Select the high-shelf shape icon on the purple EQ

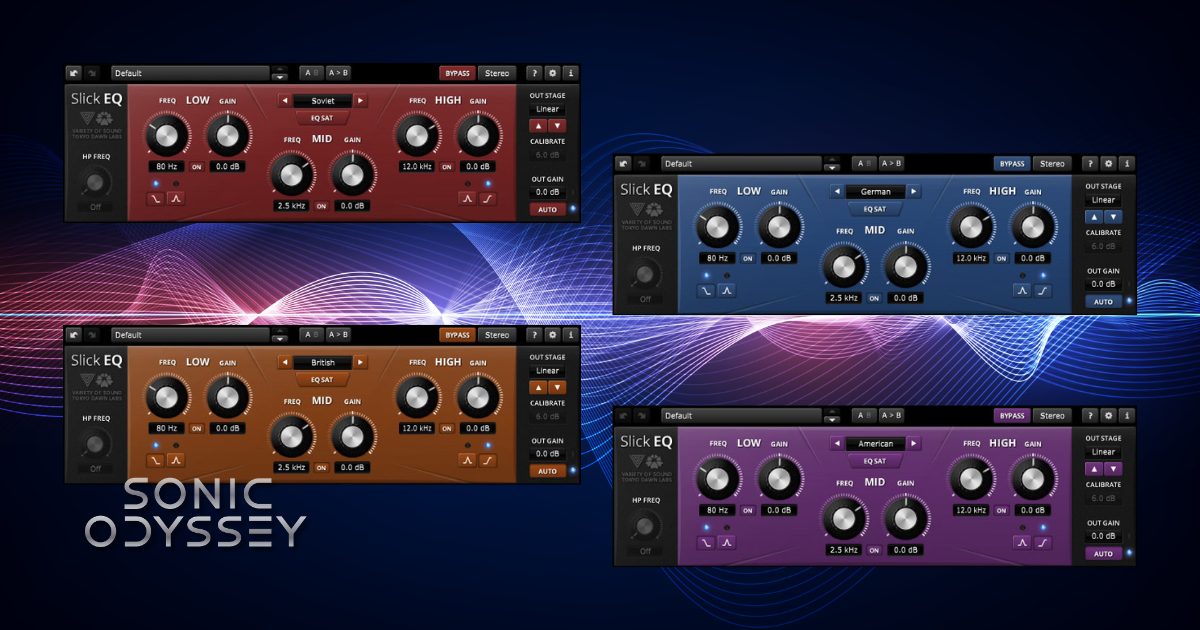[1041, 542]
